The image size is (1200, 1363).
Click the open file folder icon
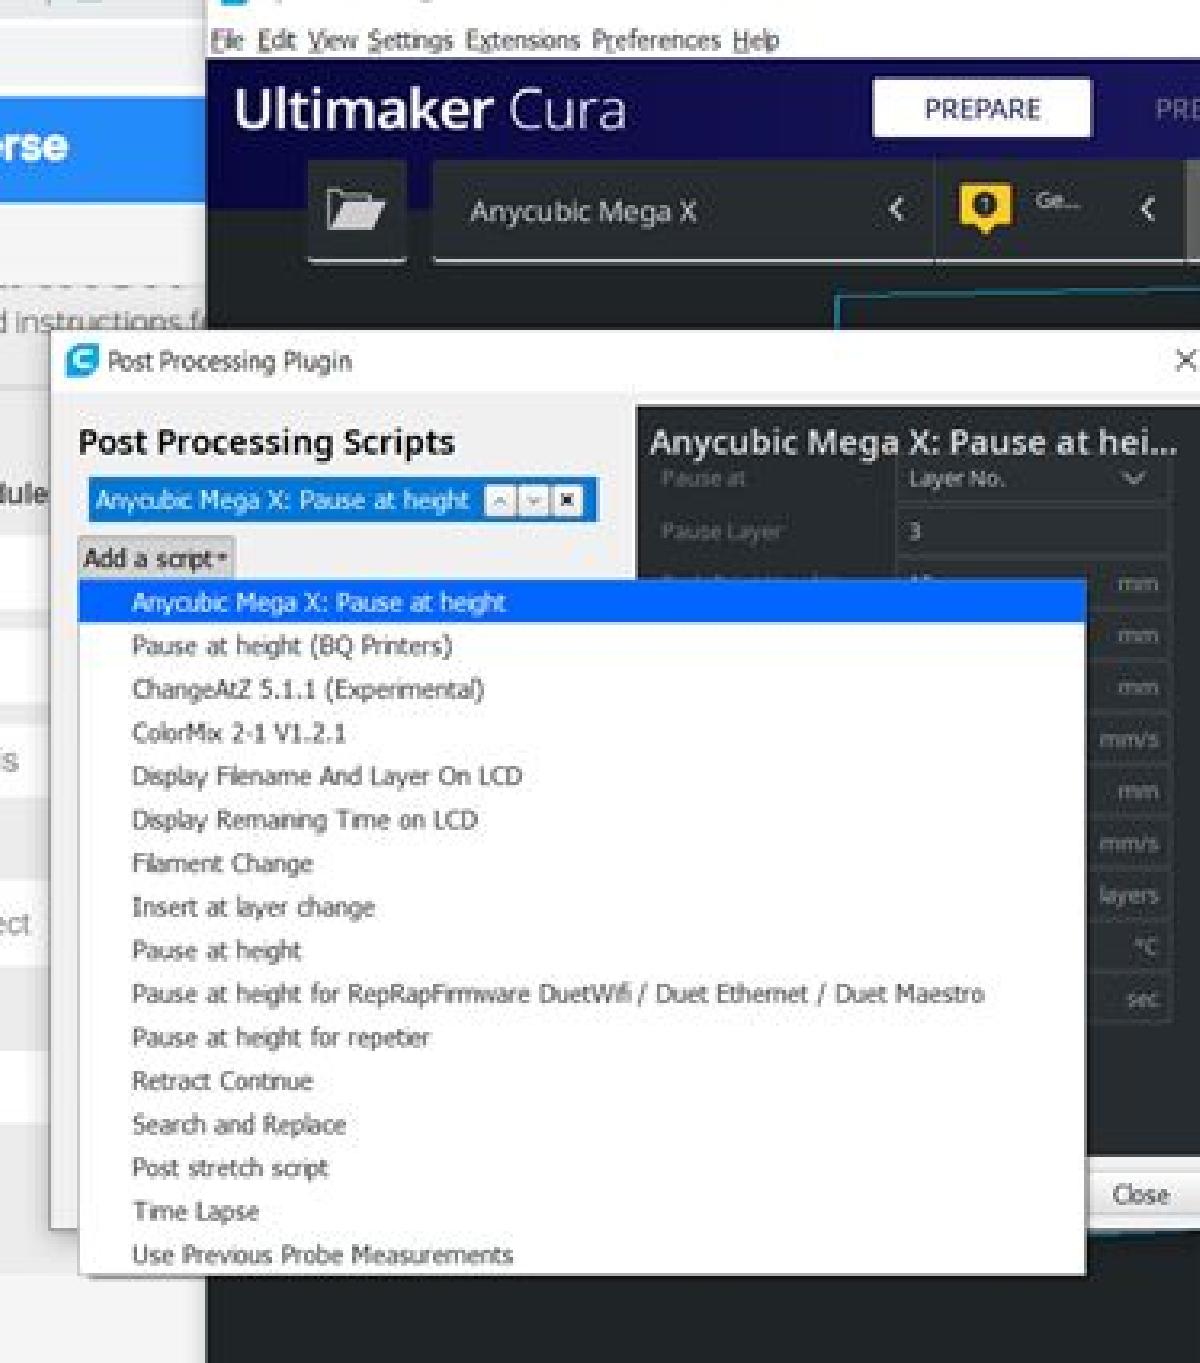[356, 210]
